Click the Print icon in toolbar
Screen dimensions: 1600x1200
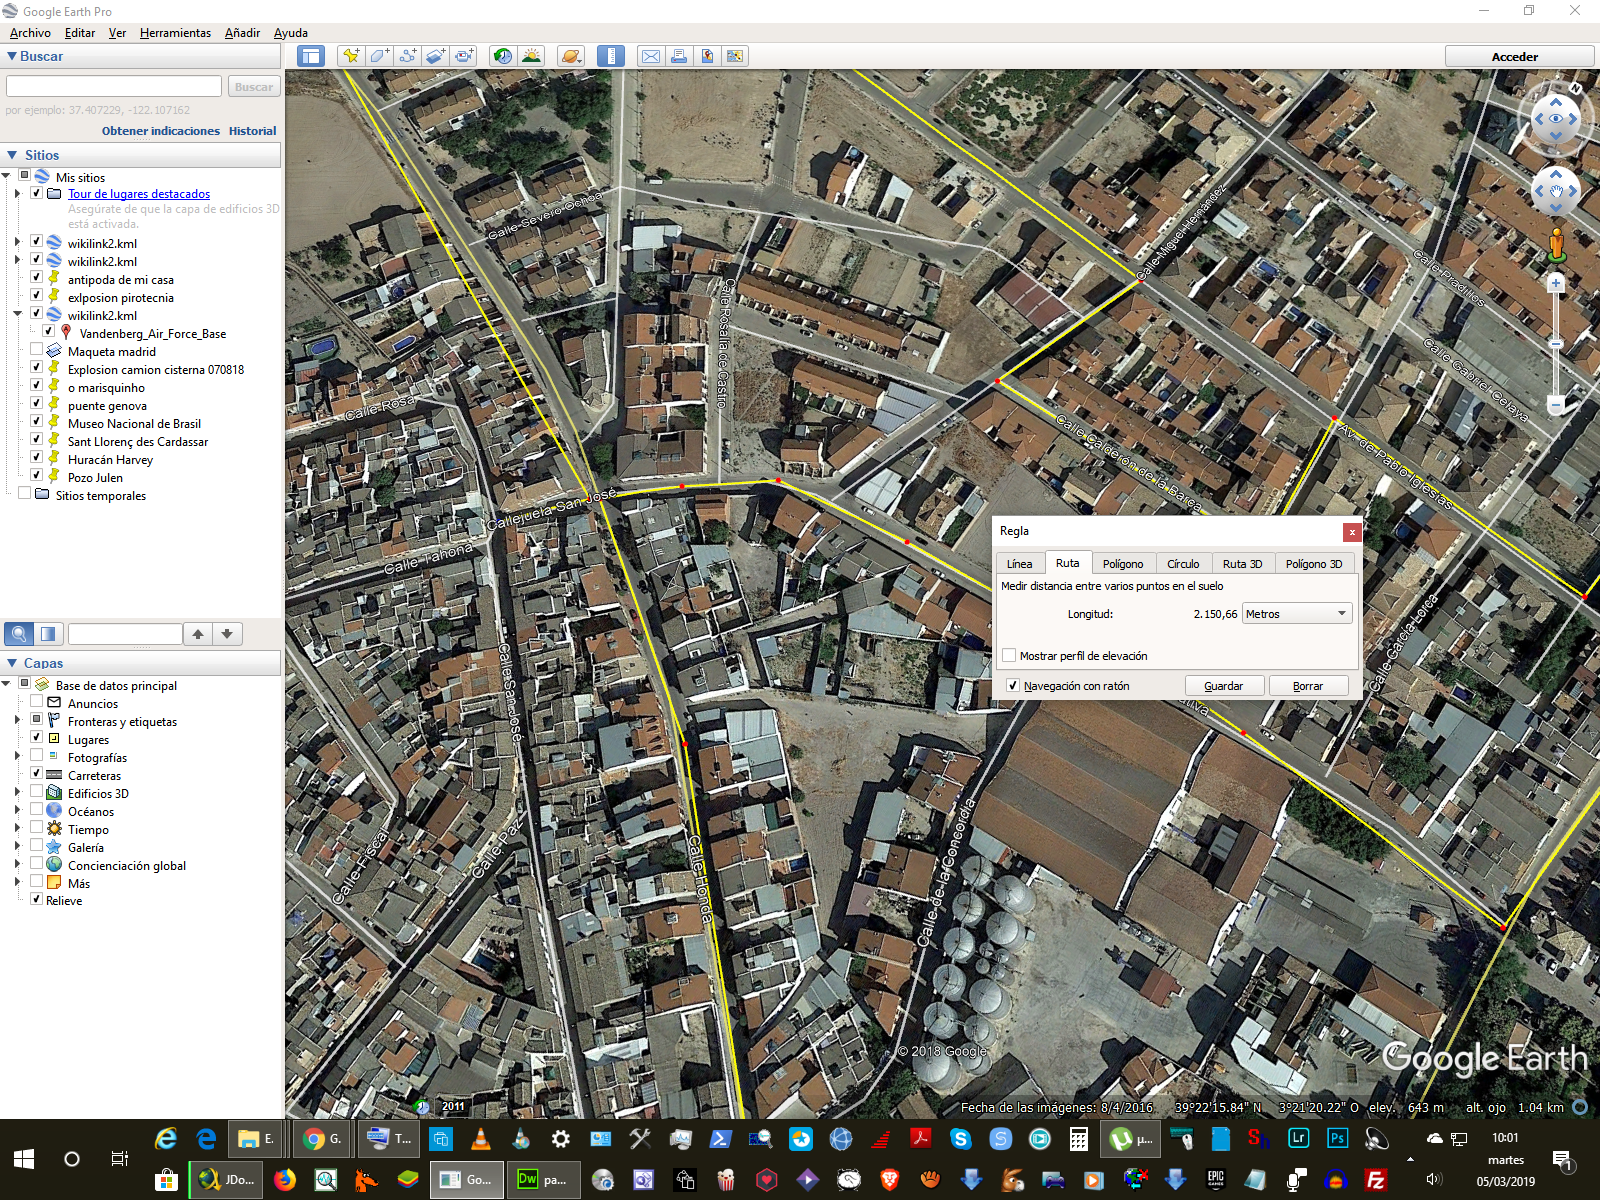point(679,56)
